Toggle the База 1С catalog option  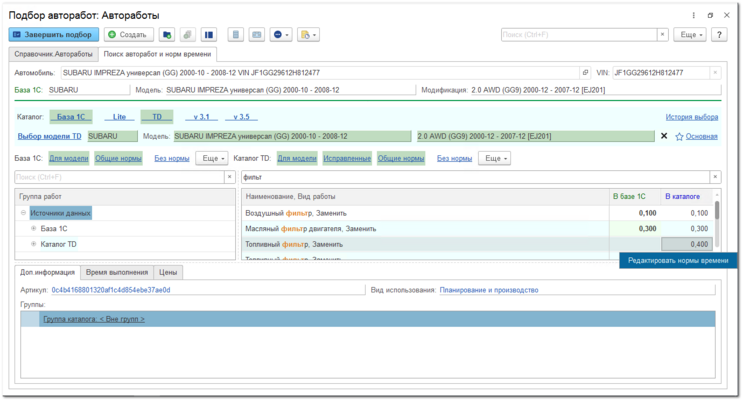click(71, 117)
